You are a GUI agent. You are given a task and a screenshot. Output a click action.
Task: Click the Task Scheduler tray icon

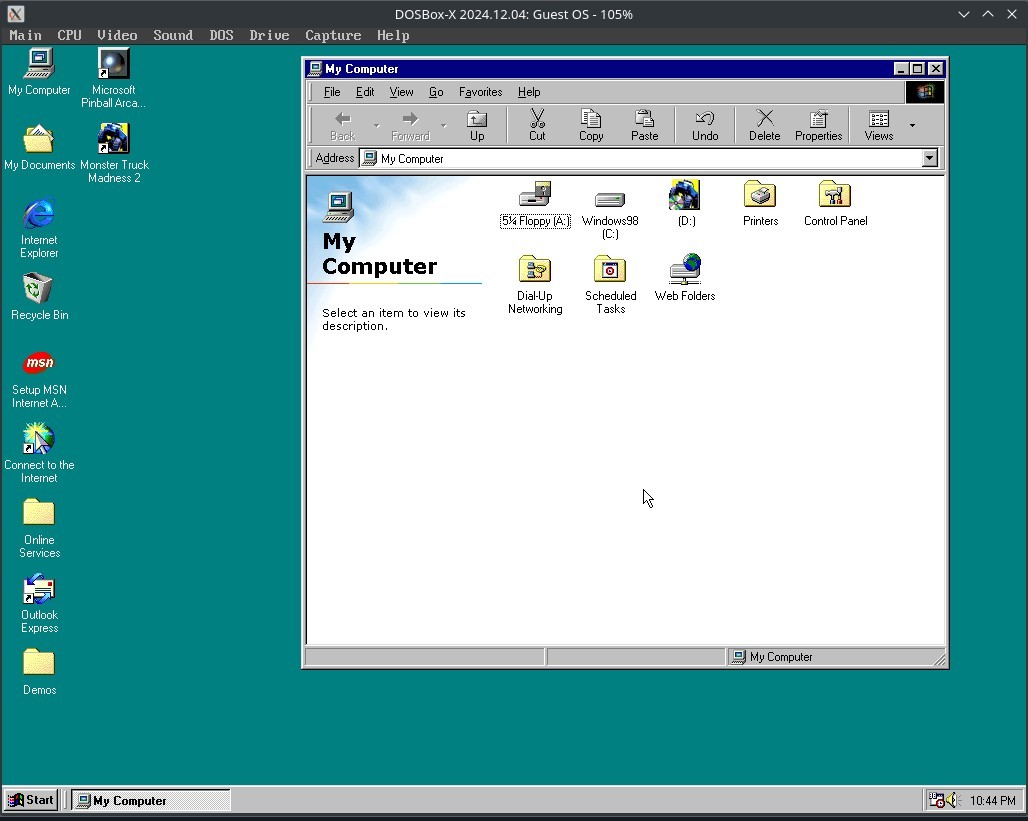click(x=937, y=800)
